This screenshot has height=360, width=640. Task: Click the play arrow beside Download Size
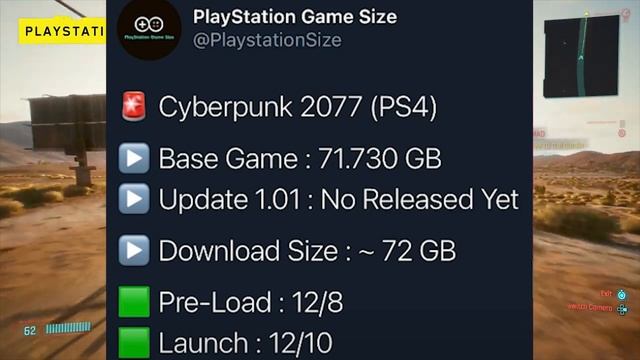click(x=134, y=250)
